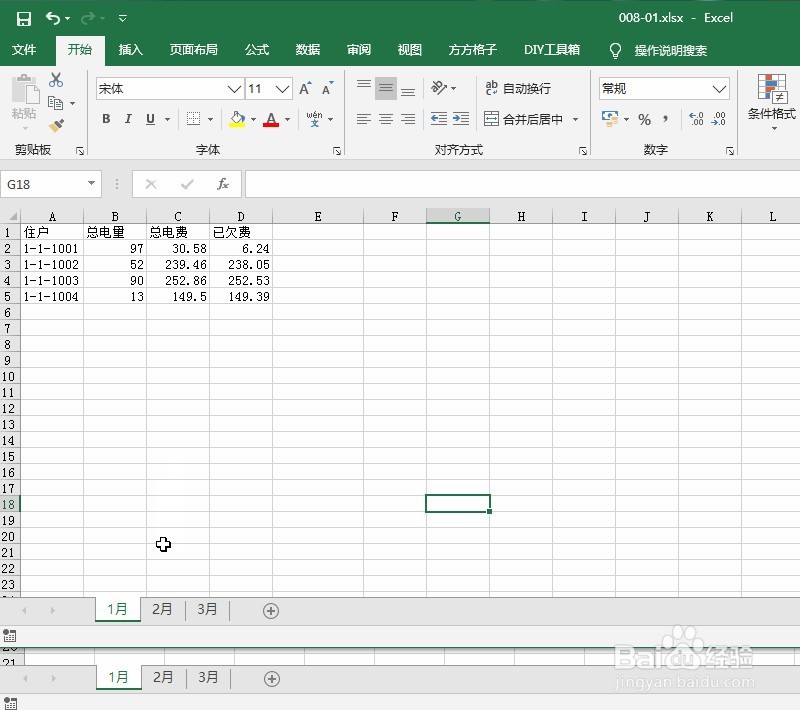Click 自动换行 wrap text button
This screenshot has height=710, width=800.
(x=518, y=88)
